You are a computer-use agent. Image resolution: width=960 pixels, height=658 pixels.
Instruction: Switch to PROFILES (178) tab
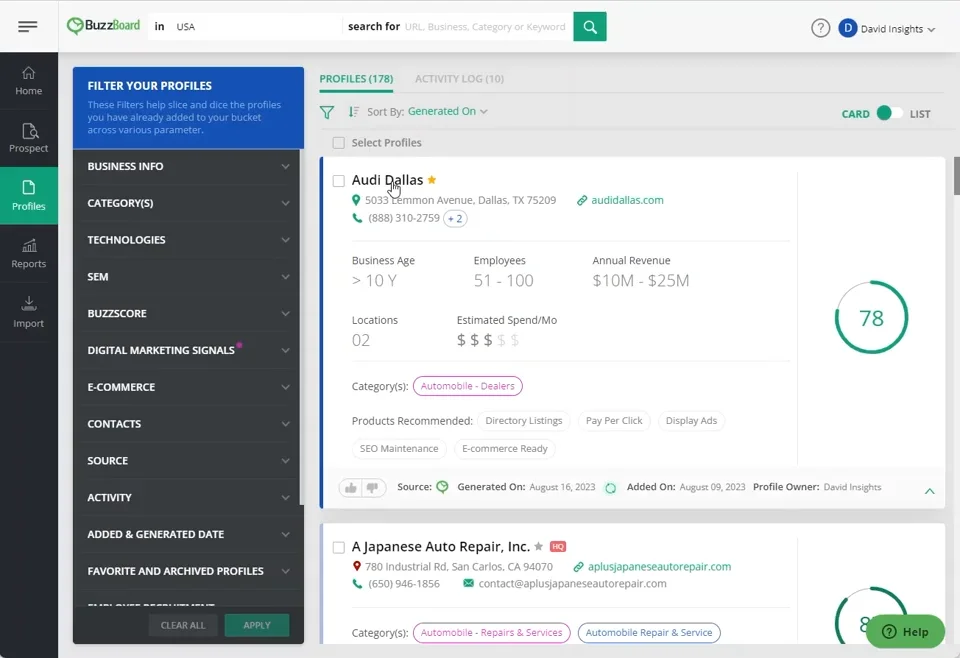[x=356, y=79]
